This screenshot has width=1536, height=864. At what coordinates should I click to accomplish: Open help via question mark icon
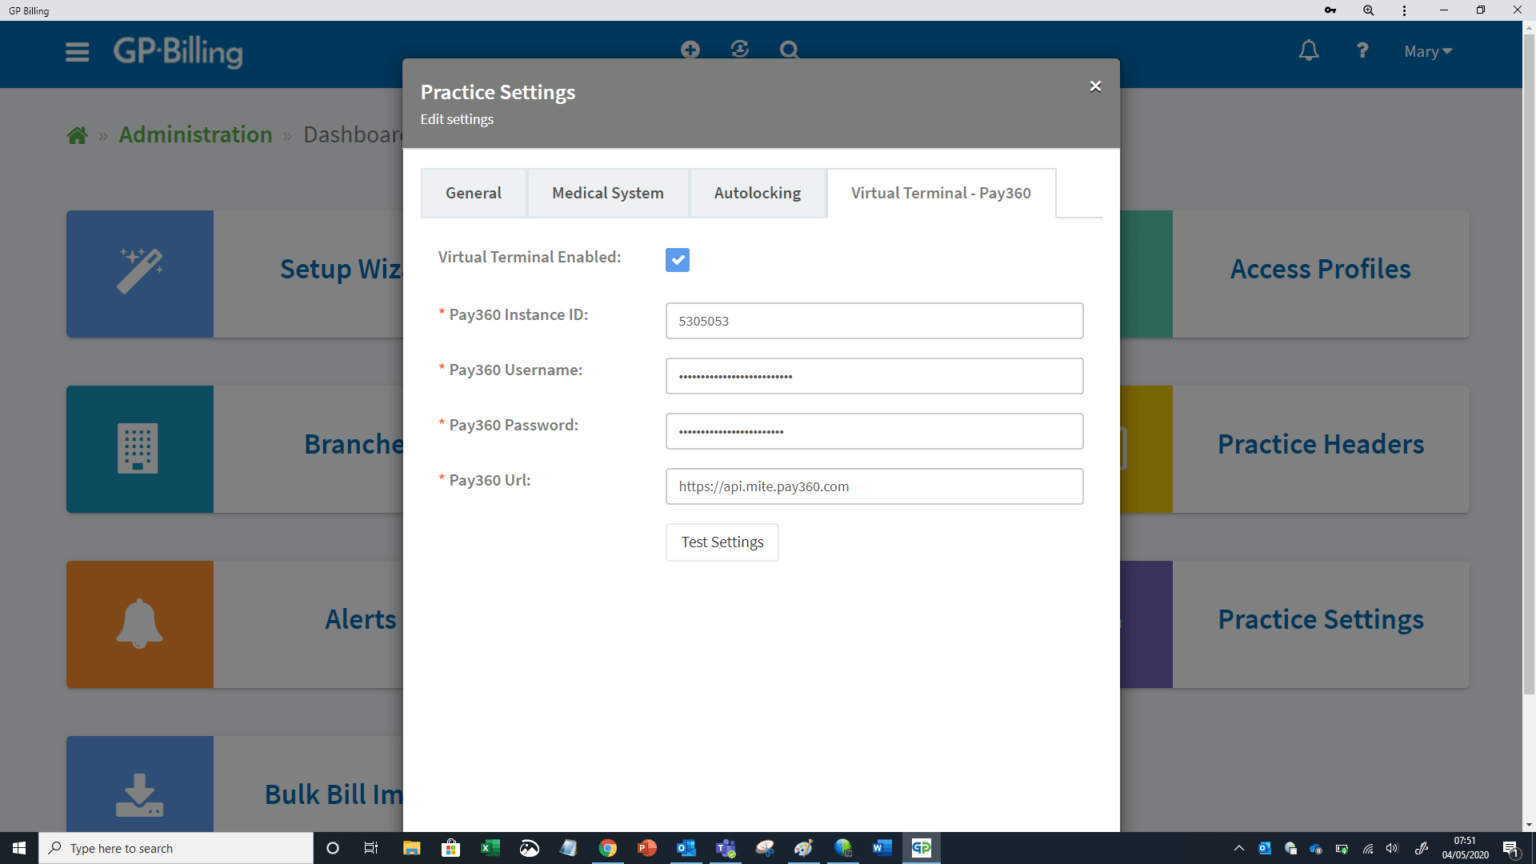(1362, 51)
